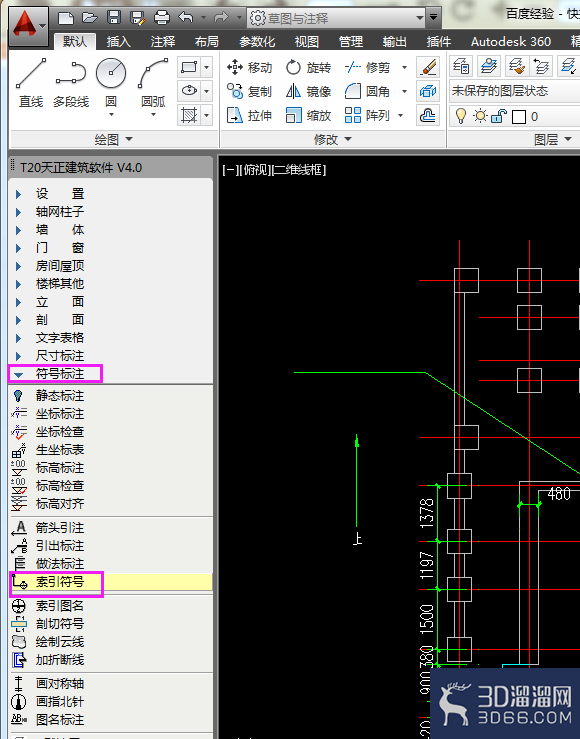Click the 绘制云线 command
Viewport: 580px width, 739px height.
[60, 642]
